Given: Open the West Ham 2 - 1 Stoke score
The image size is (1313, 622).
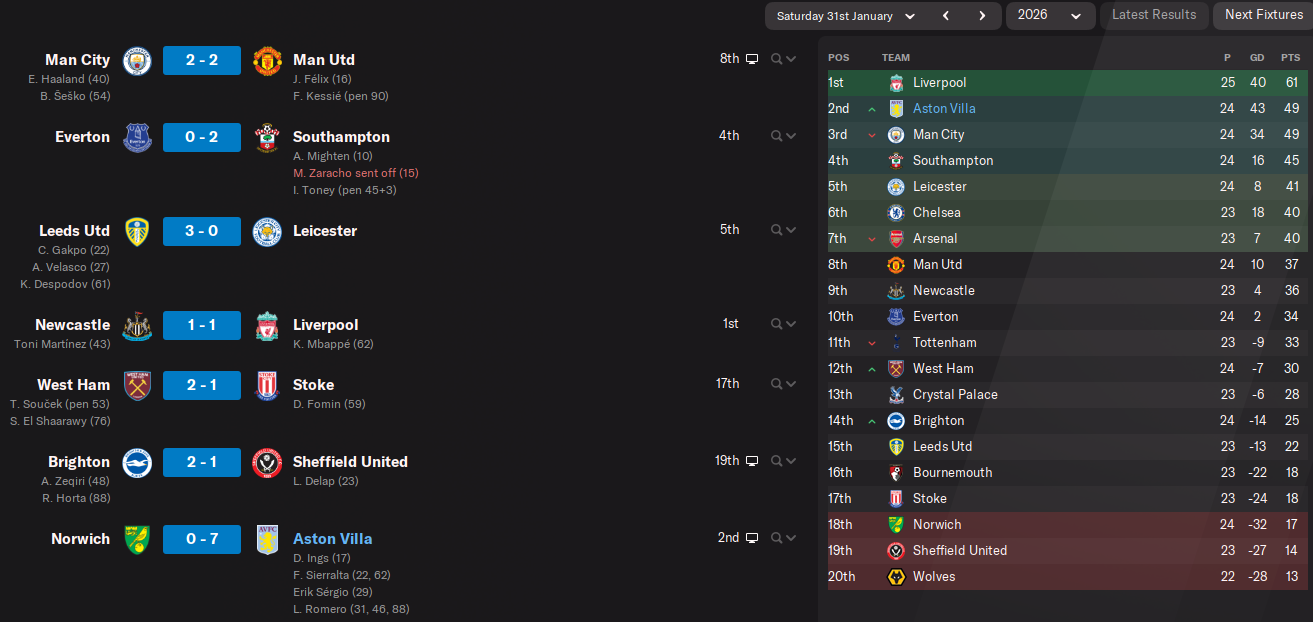Looking at the screenshot, I should click(202, 385).
